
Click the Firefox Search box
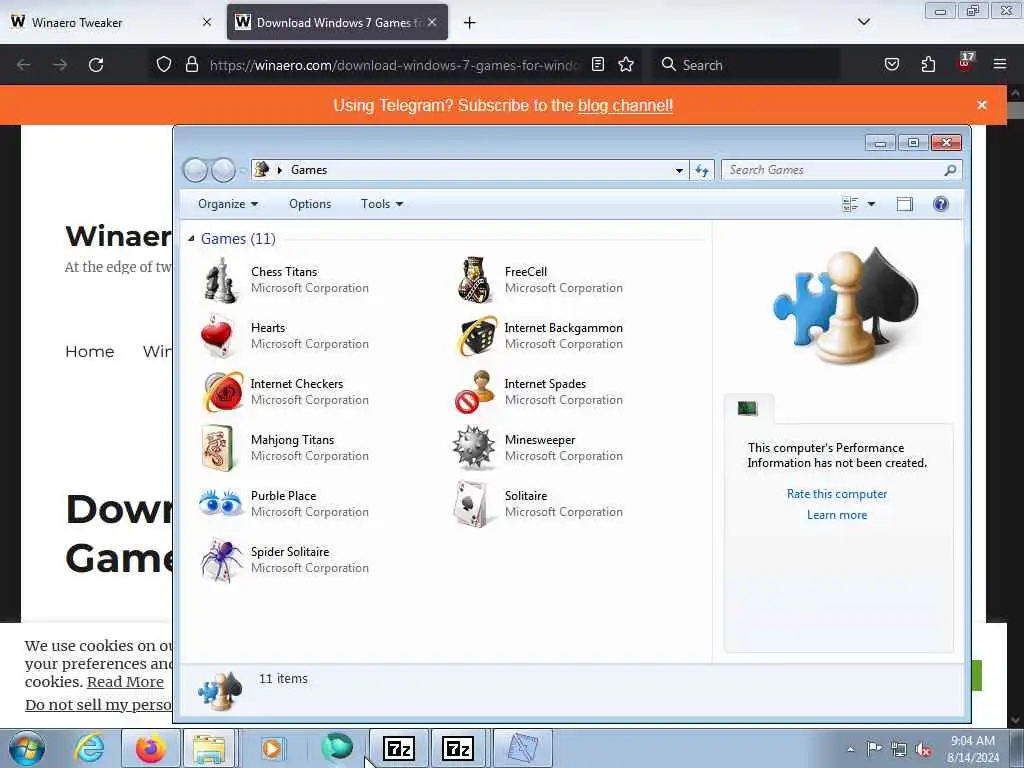click(746, 65)
